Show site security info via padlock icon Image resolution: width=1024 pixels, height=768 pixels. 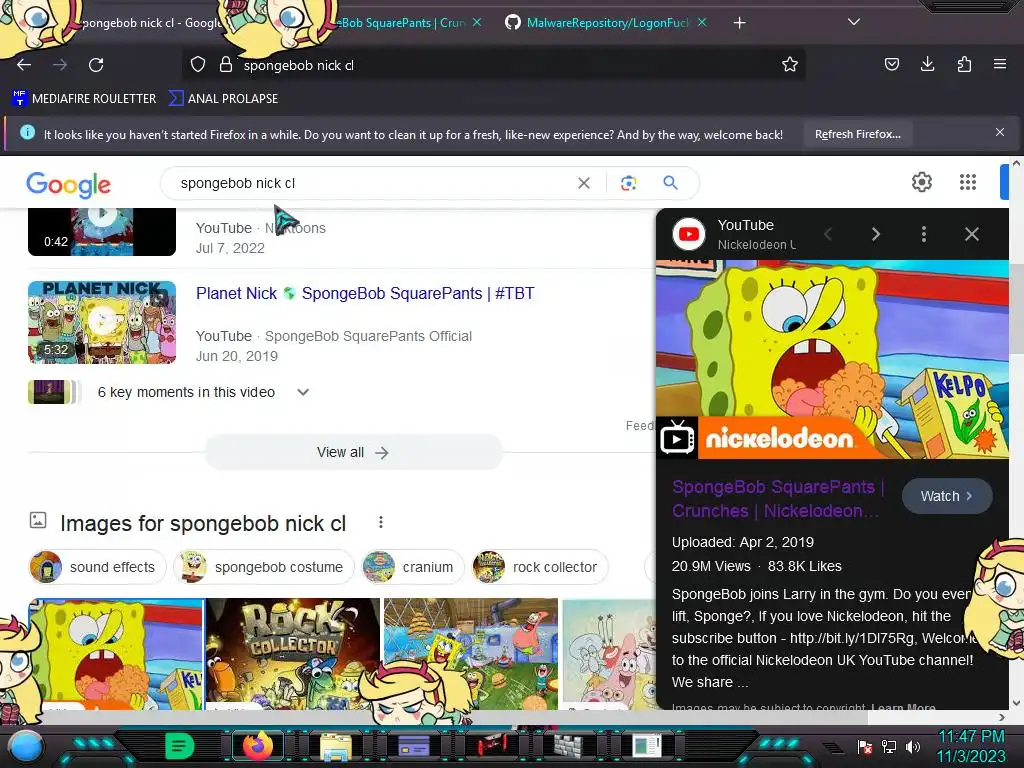(226, 65)
